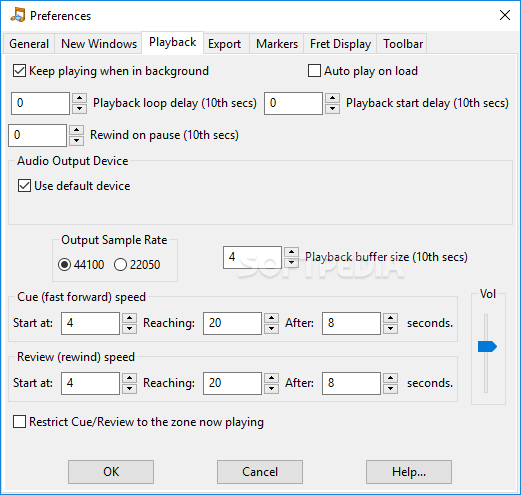Increase Review speed Start at value
Image resolution: width=521 pixels, height=495 pixels.
tap(129, 378)
